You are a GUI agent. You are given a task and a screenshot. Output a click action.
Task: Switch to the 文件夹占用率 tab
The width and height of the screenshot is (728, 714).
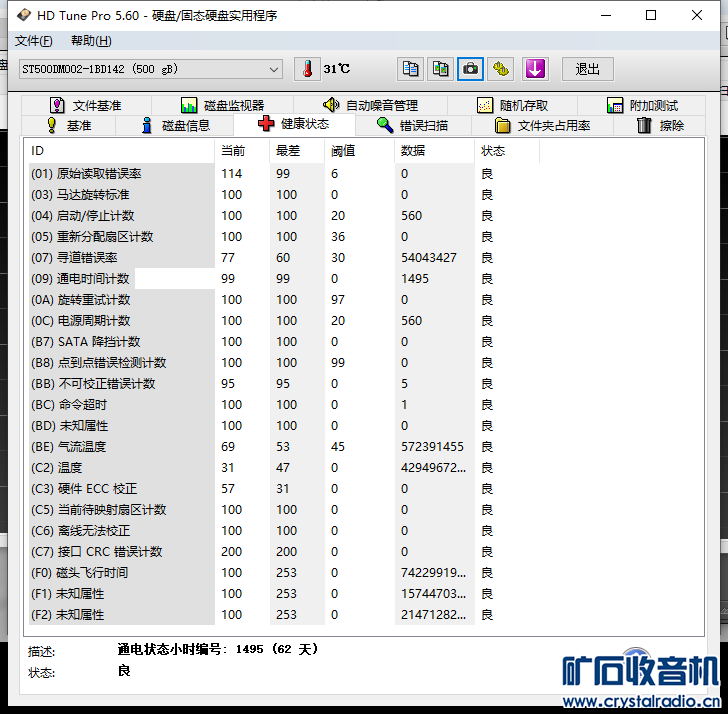point(542,125)
